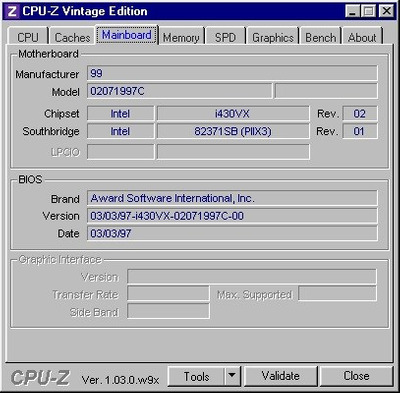Minimize the CPU-Z window

[352, 11]
